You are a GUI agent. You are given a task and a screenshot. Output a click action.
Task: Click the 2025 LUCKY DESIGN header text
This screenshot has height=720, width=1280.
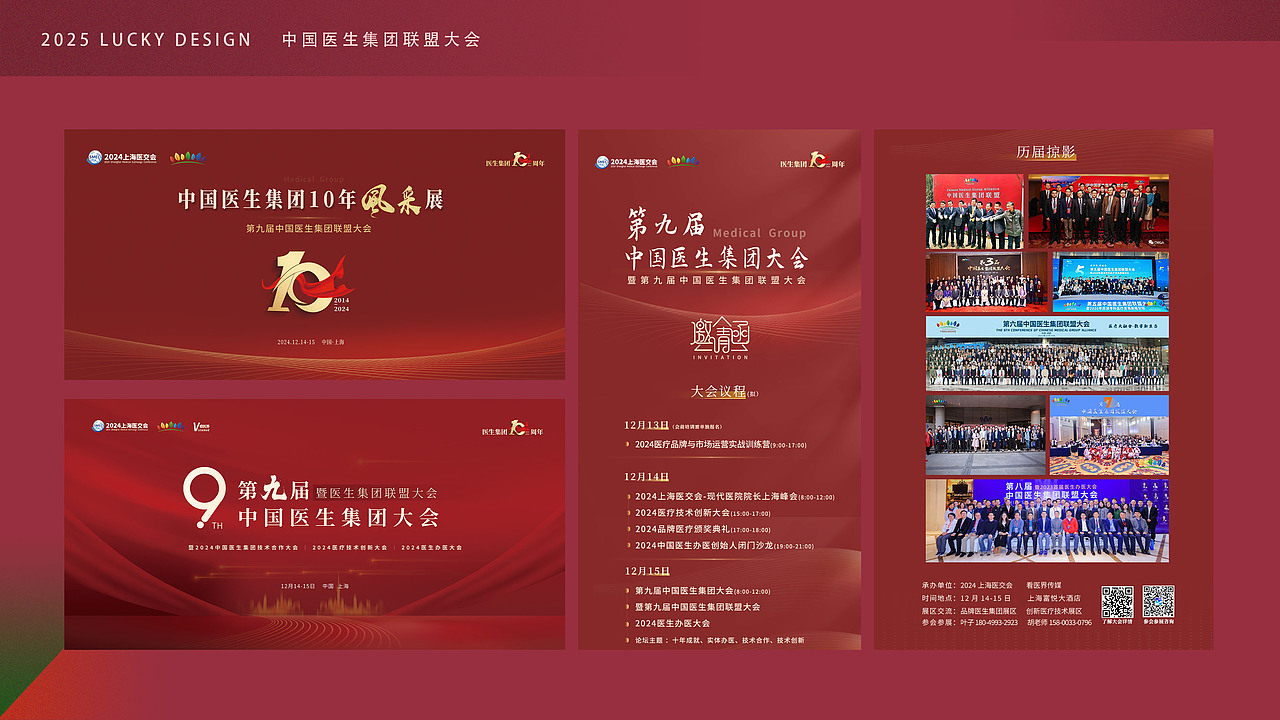click(x=146, y=40)
